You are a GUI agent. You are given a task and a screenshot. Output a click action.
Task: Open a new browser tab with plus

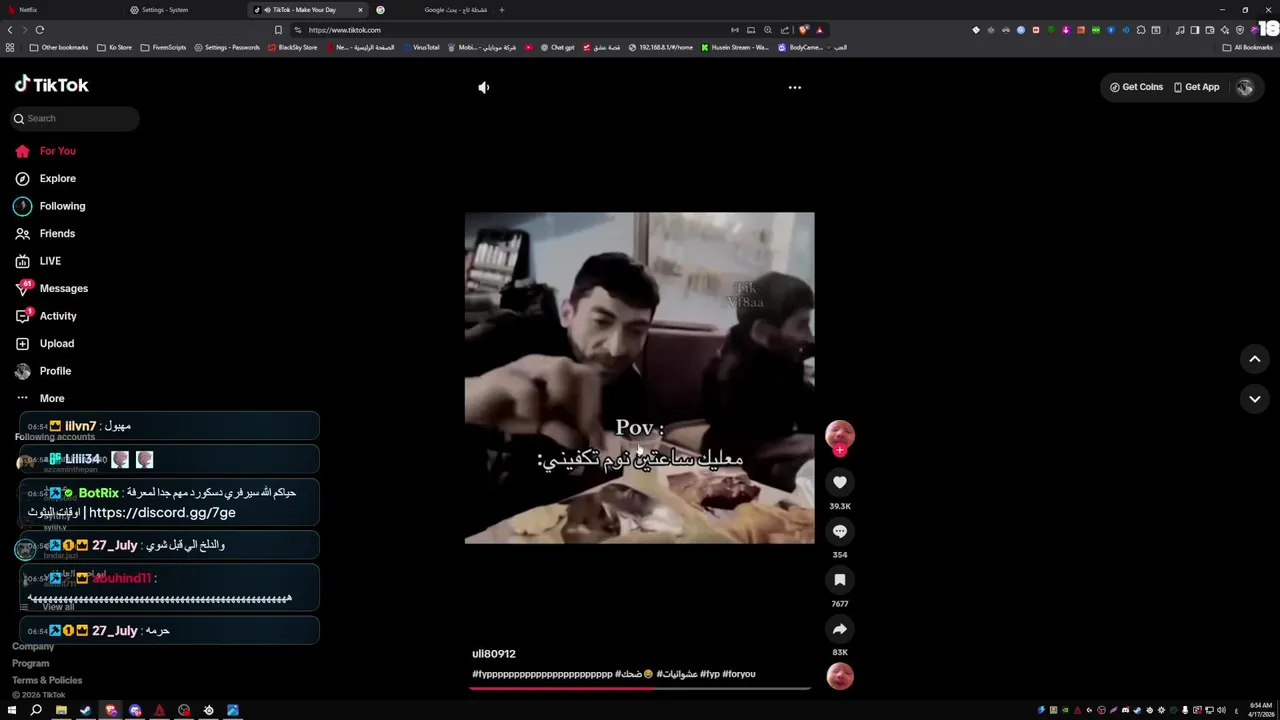[502, 10]
